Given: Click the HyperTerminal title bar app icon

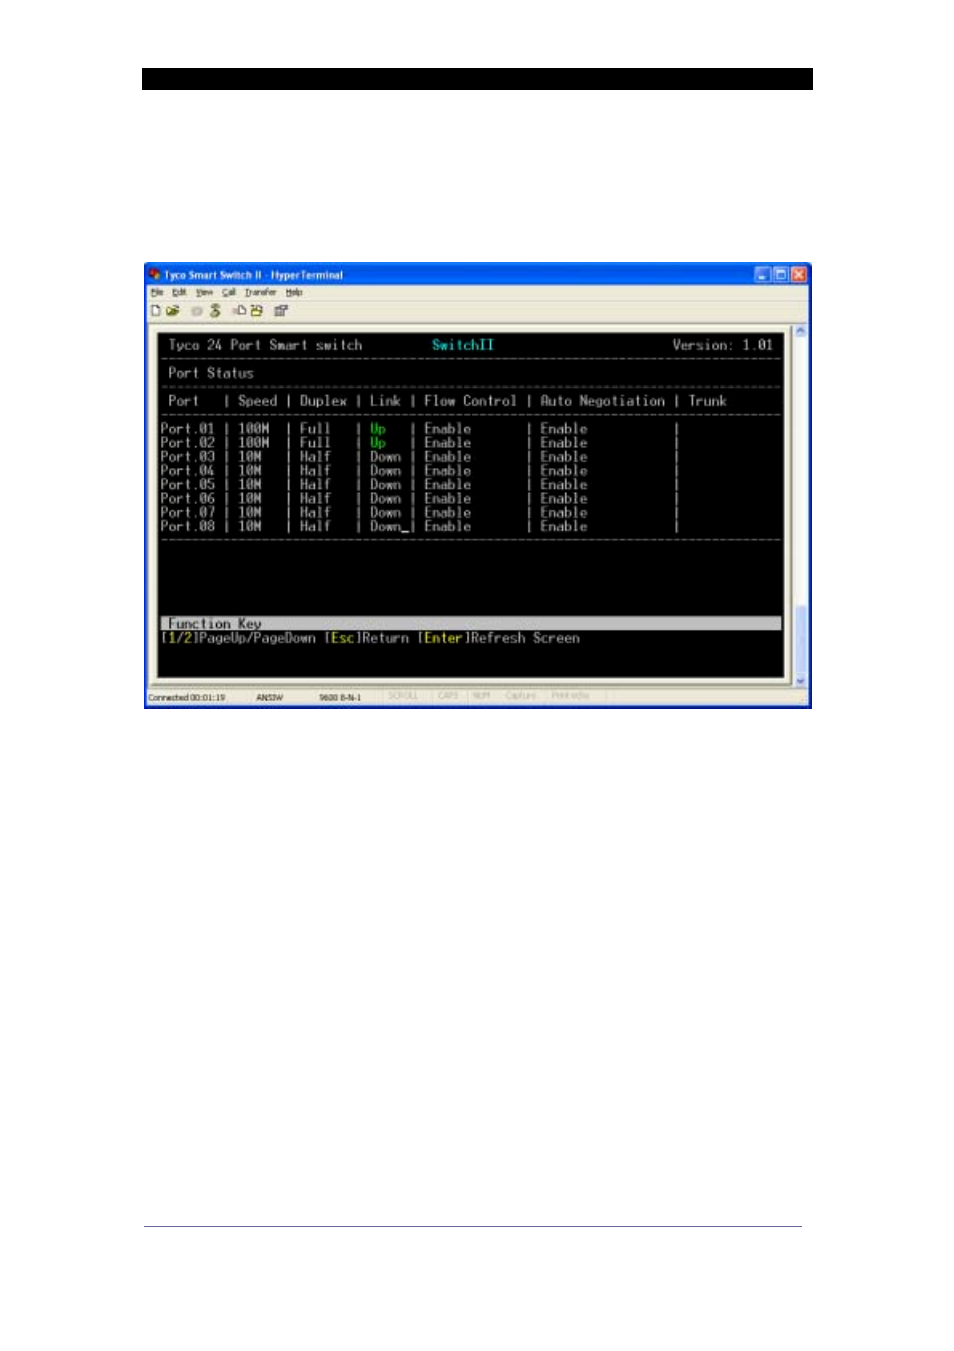Looking at the screenshot, I should 154,274.
